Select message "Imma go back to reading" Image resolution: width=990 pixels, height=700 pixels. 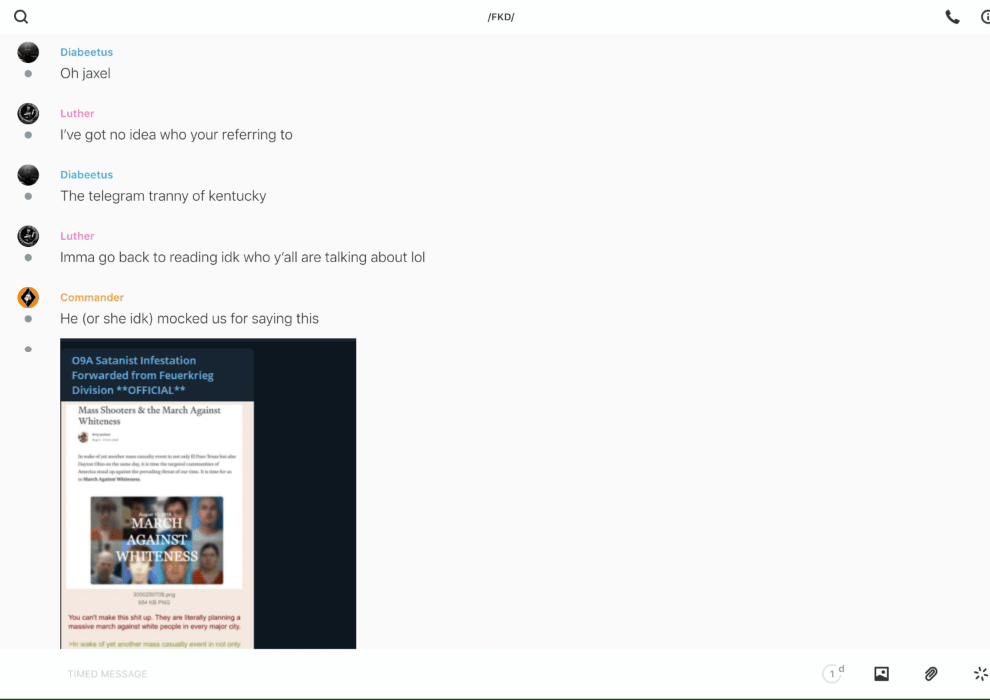click(242, 257)
